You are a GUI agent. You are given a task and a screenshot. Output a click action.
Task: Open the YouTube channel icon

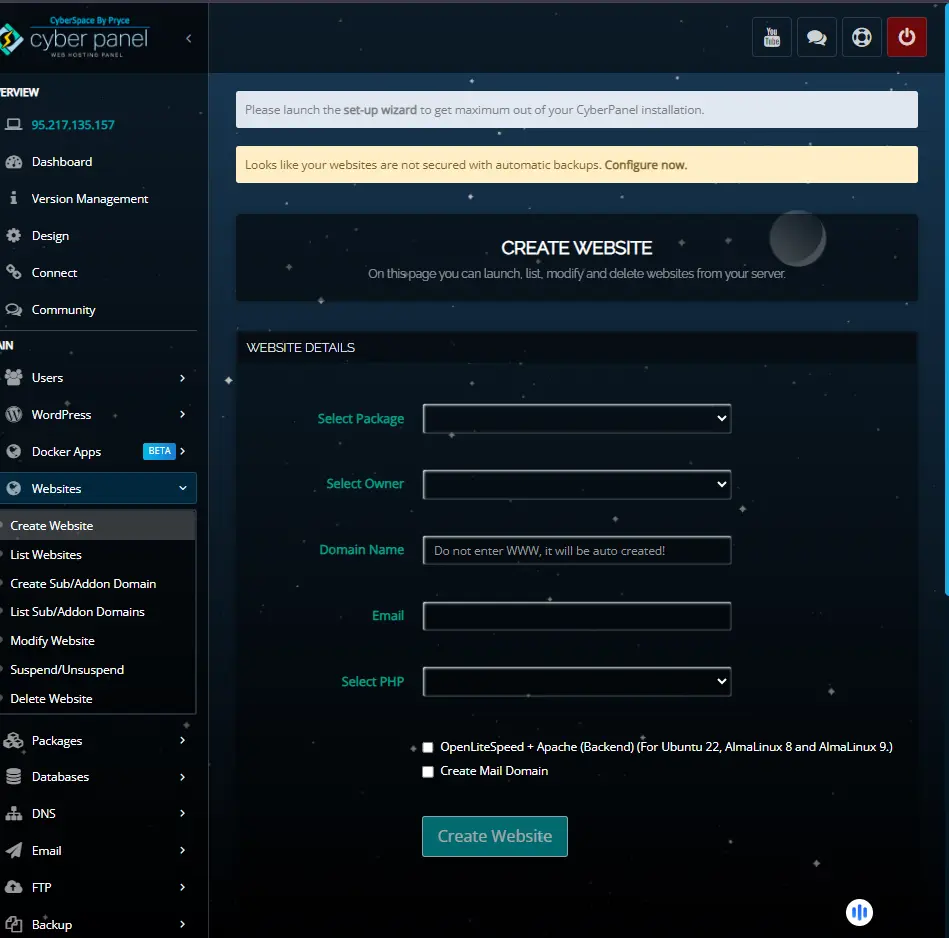pyautogui.click(x=771, y=37)
